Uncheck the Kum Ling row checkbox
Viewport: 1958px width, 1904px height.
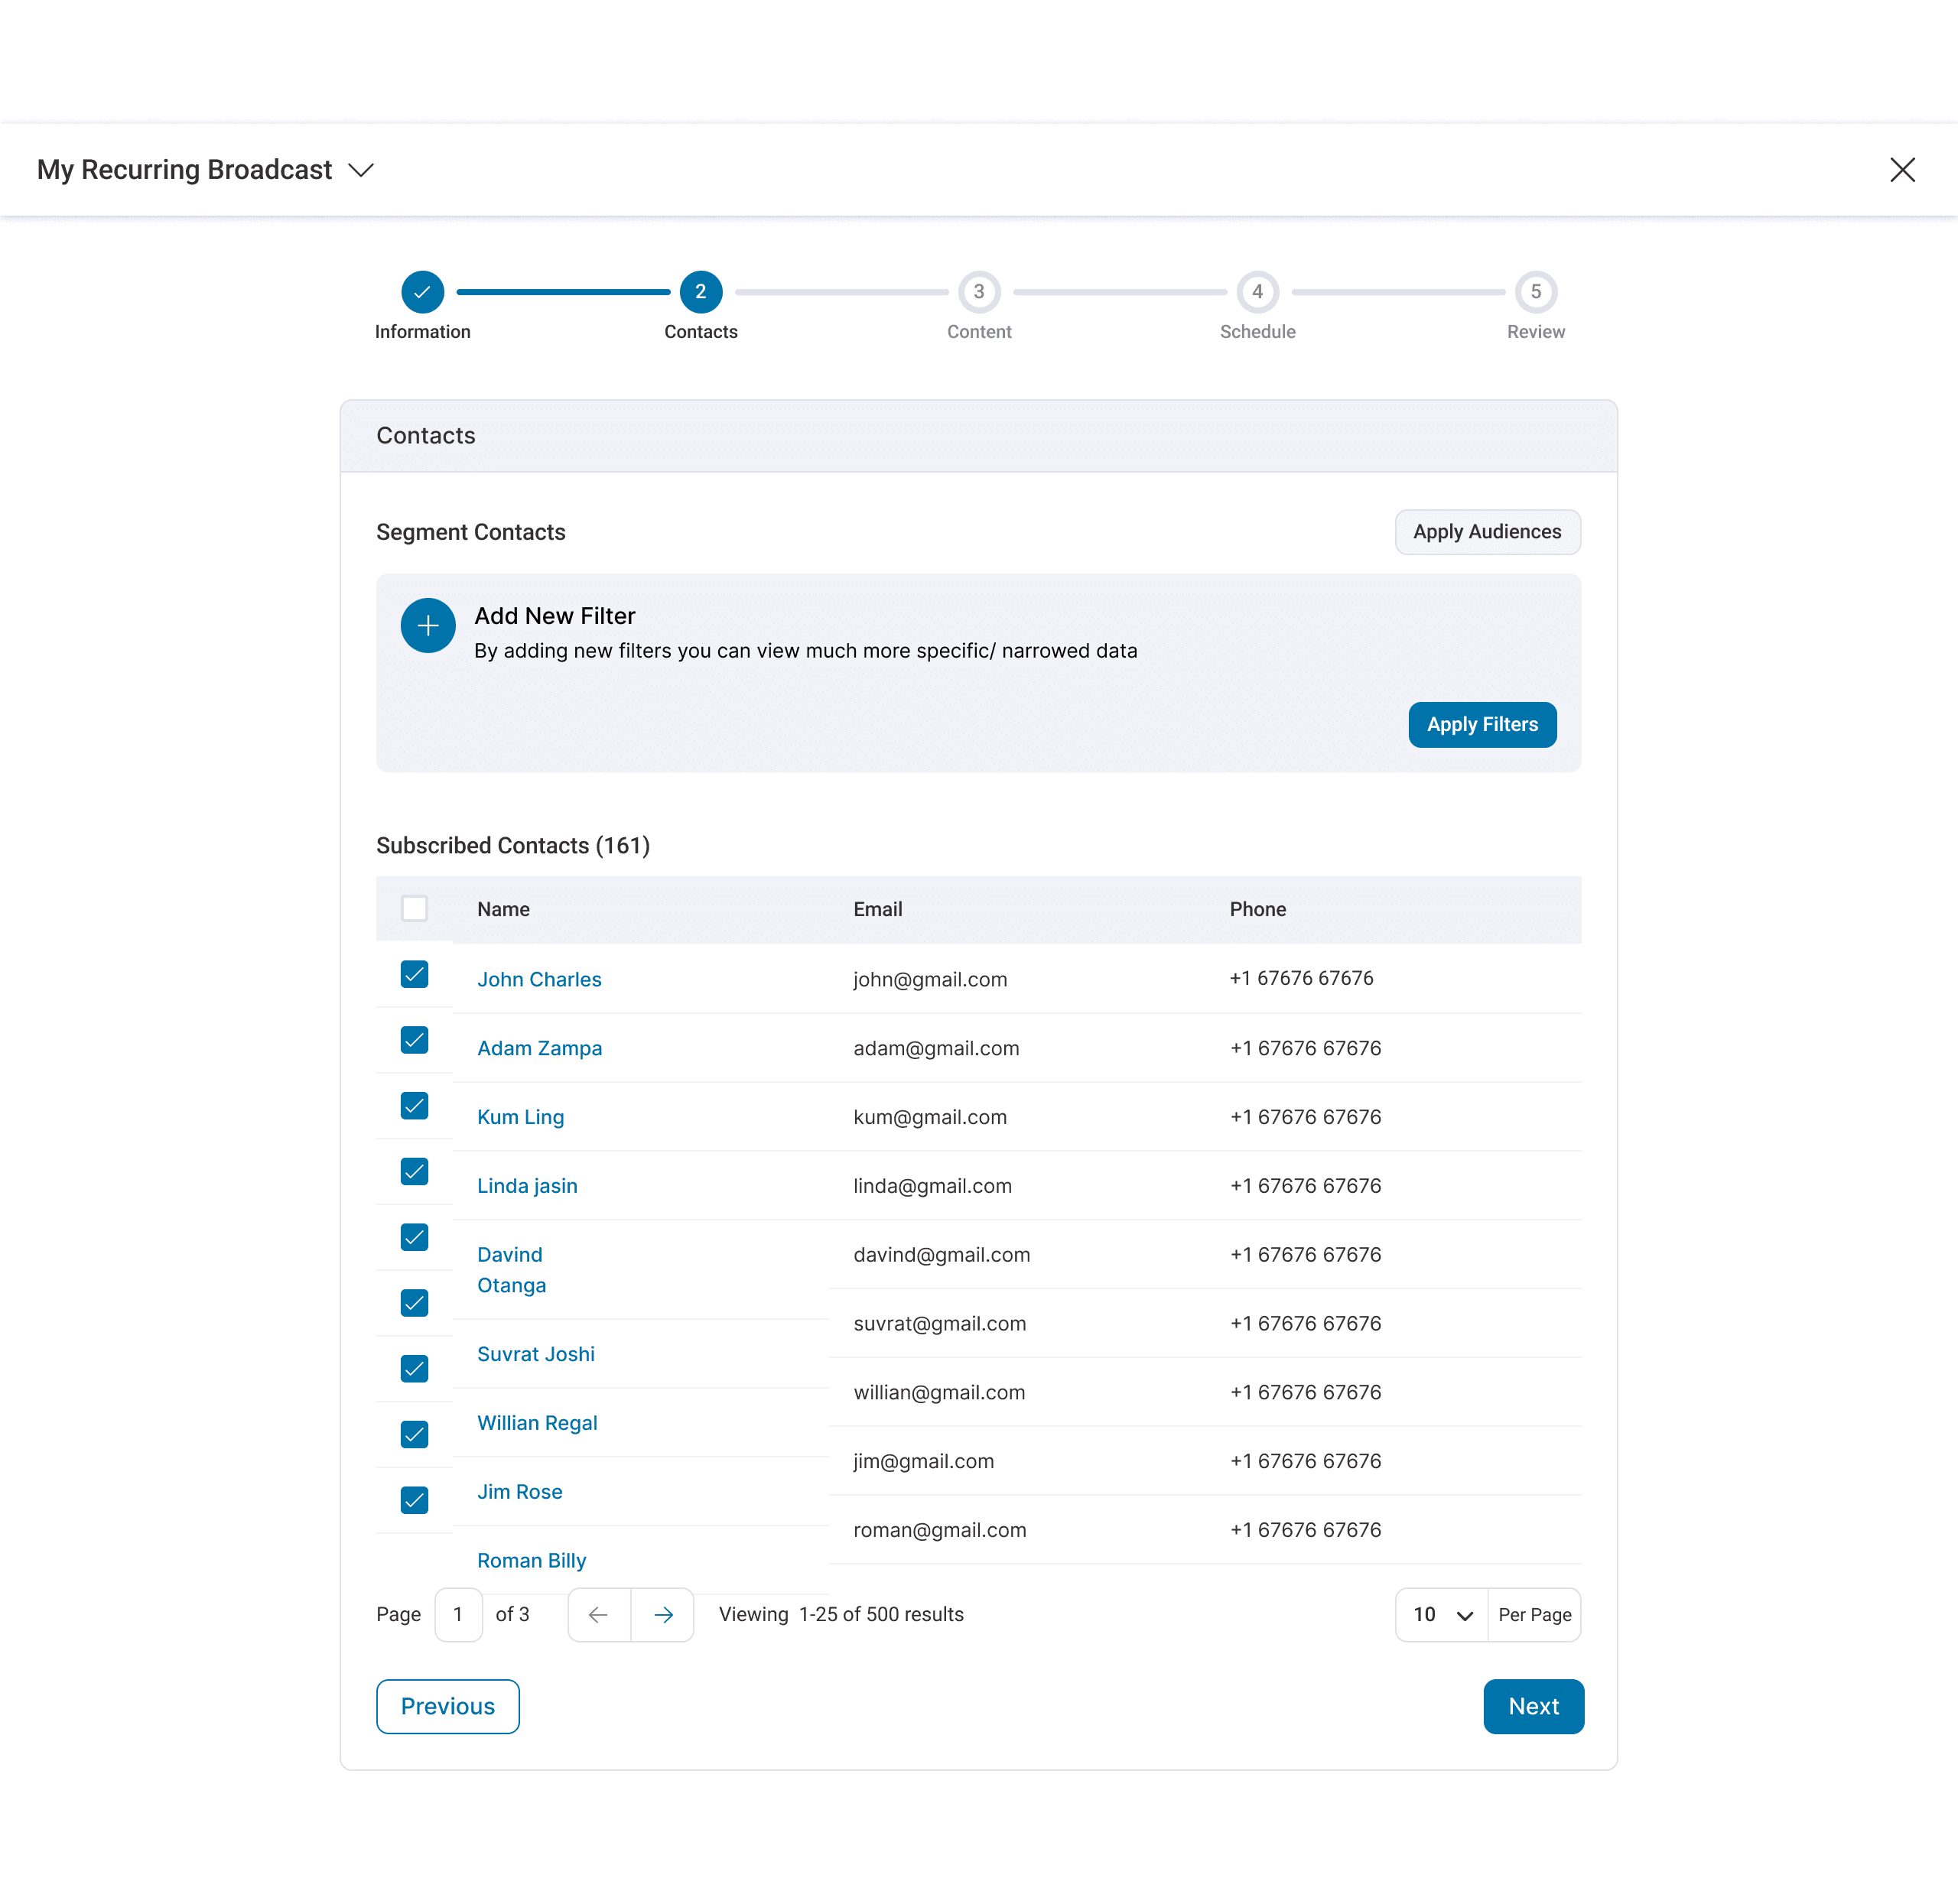(x=414, y=1105)
